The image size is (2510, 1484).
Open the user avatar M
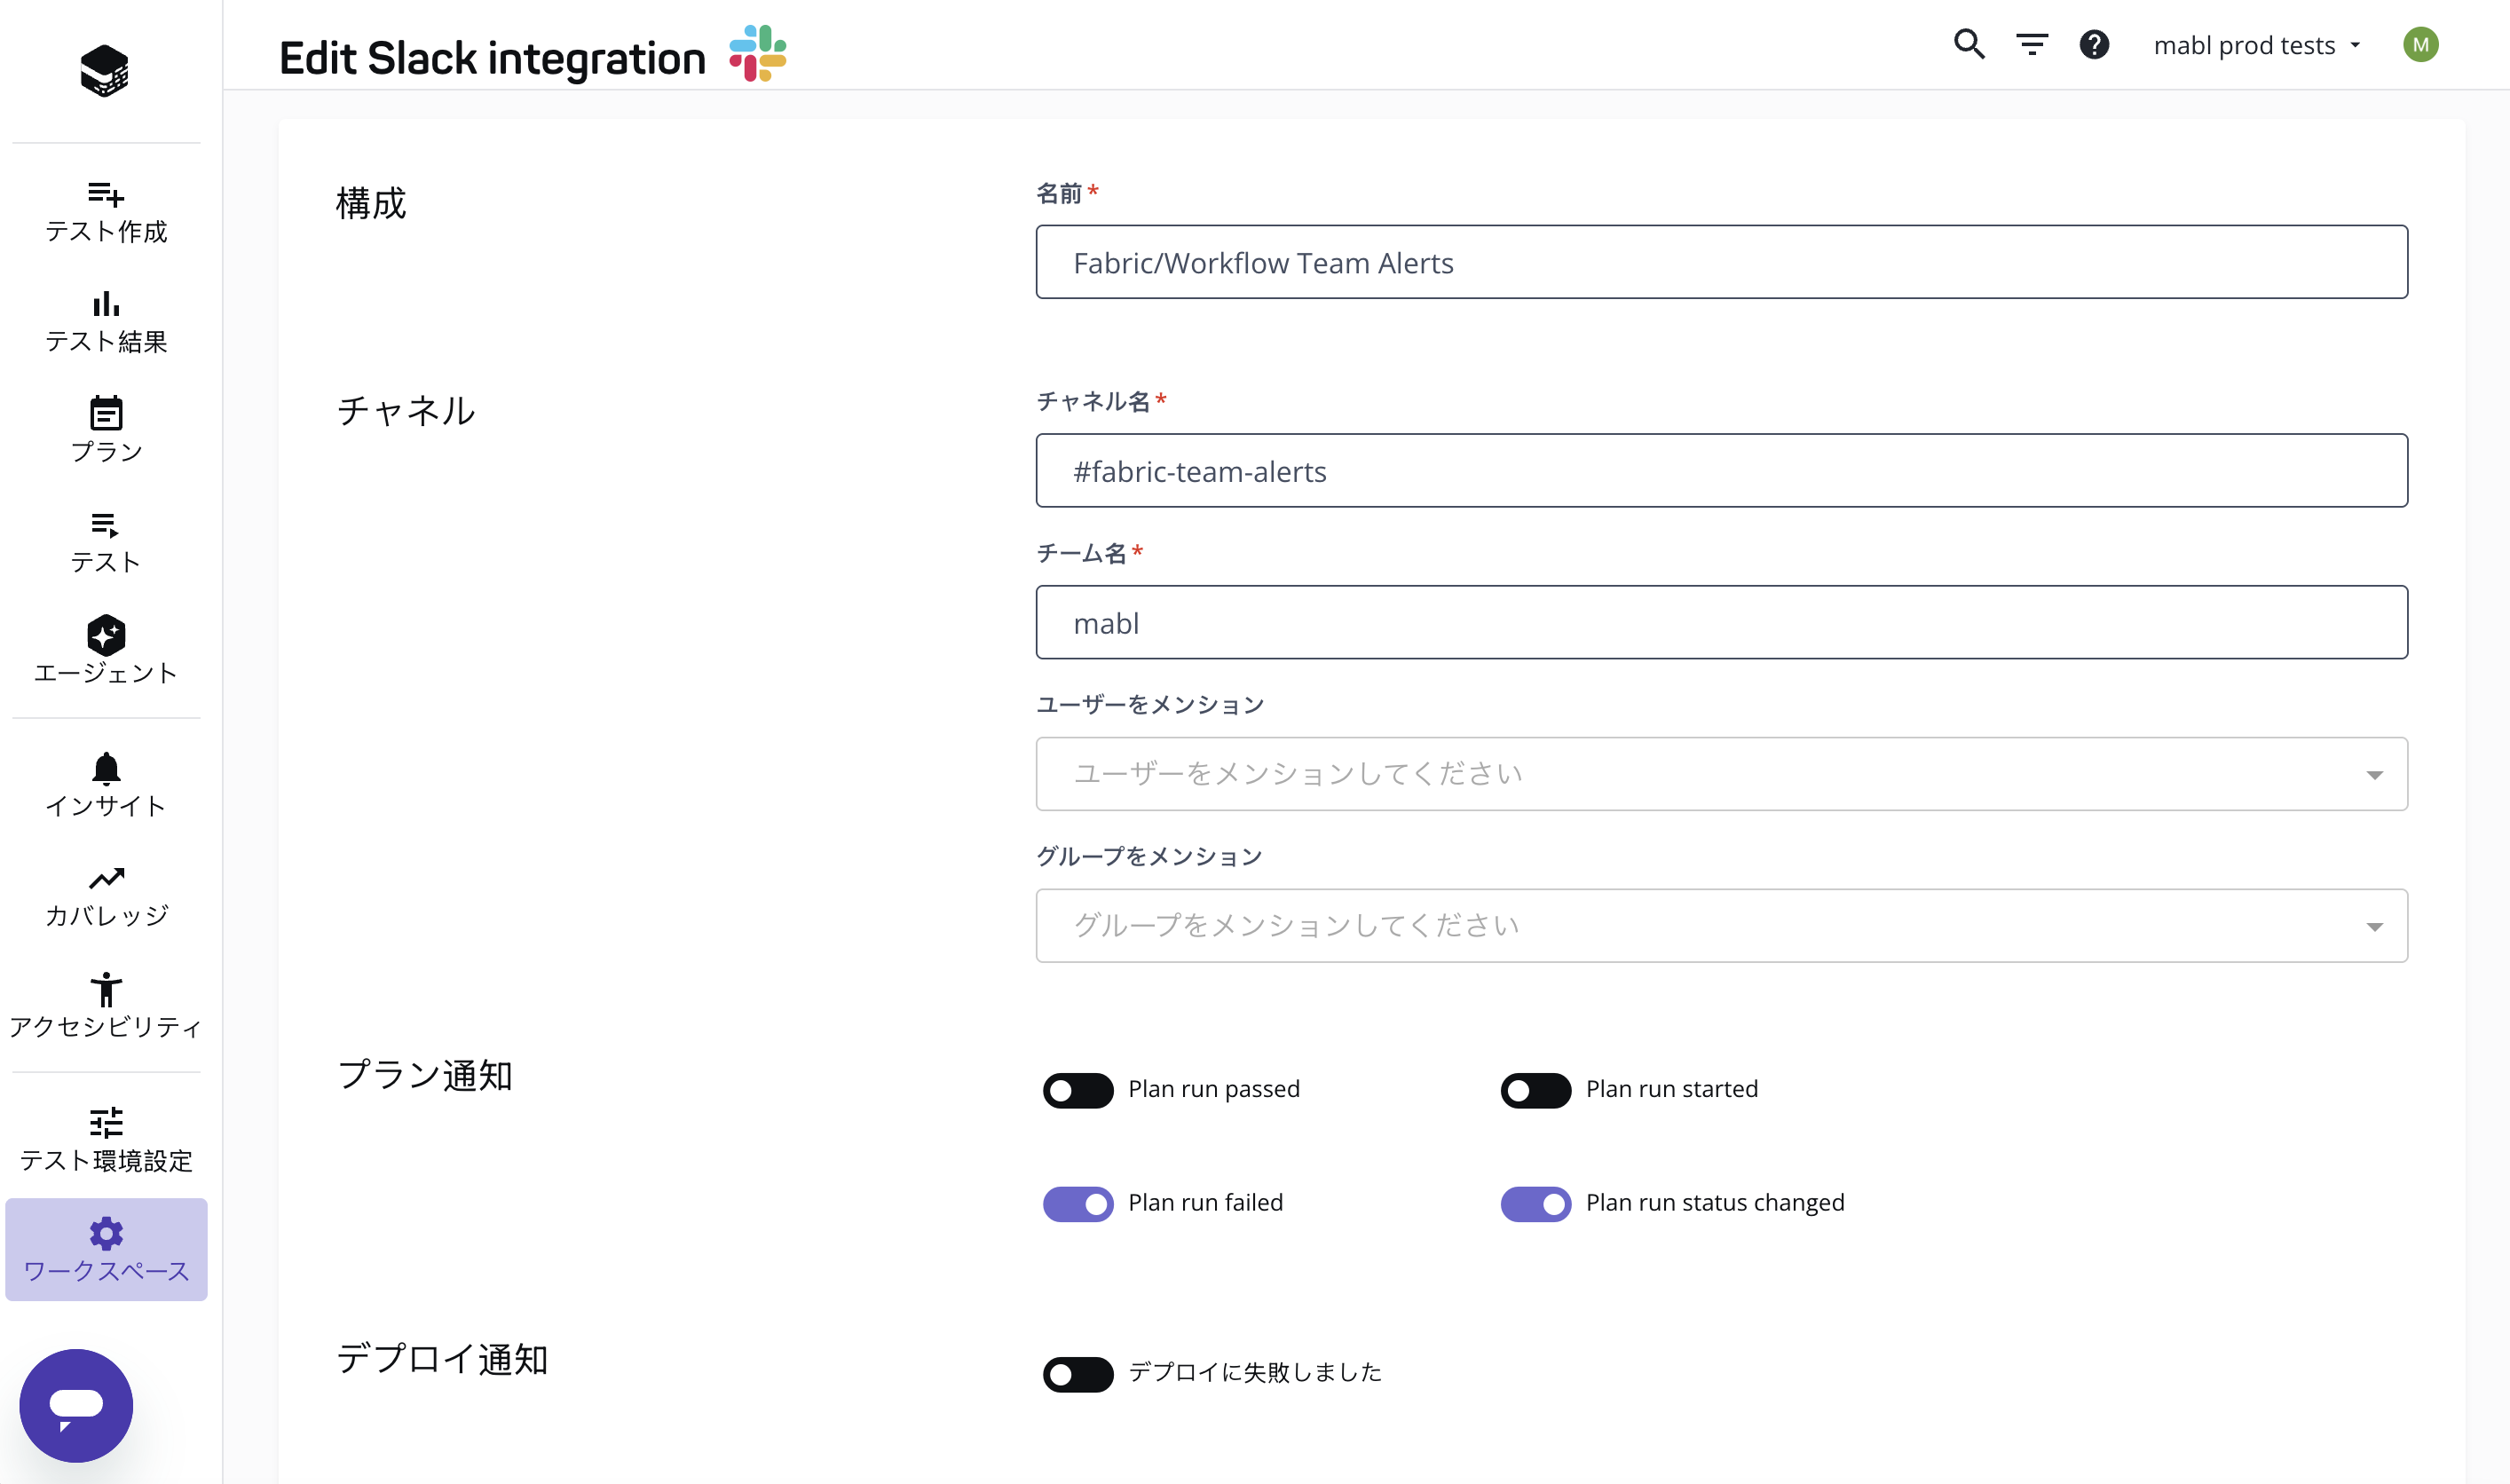[x=2420, y=44]
